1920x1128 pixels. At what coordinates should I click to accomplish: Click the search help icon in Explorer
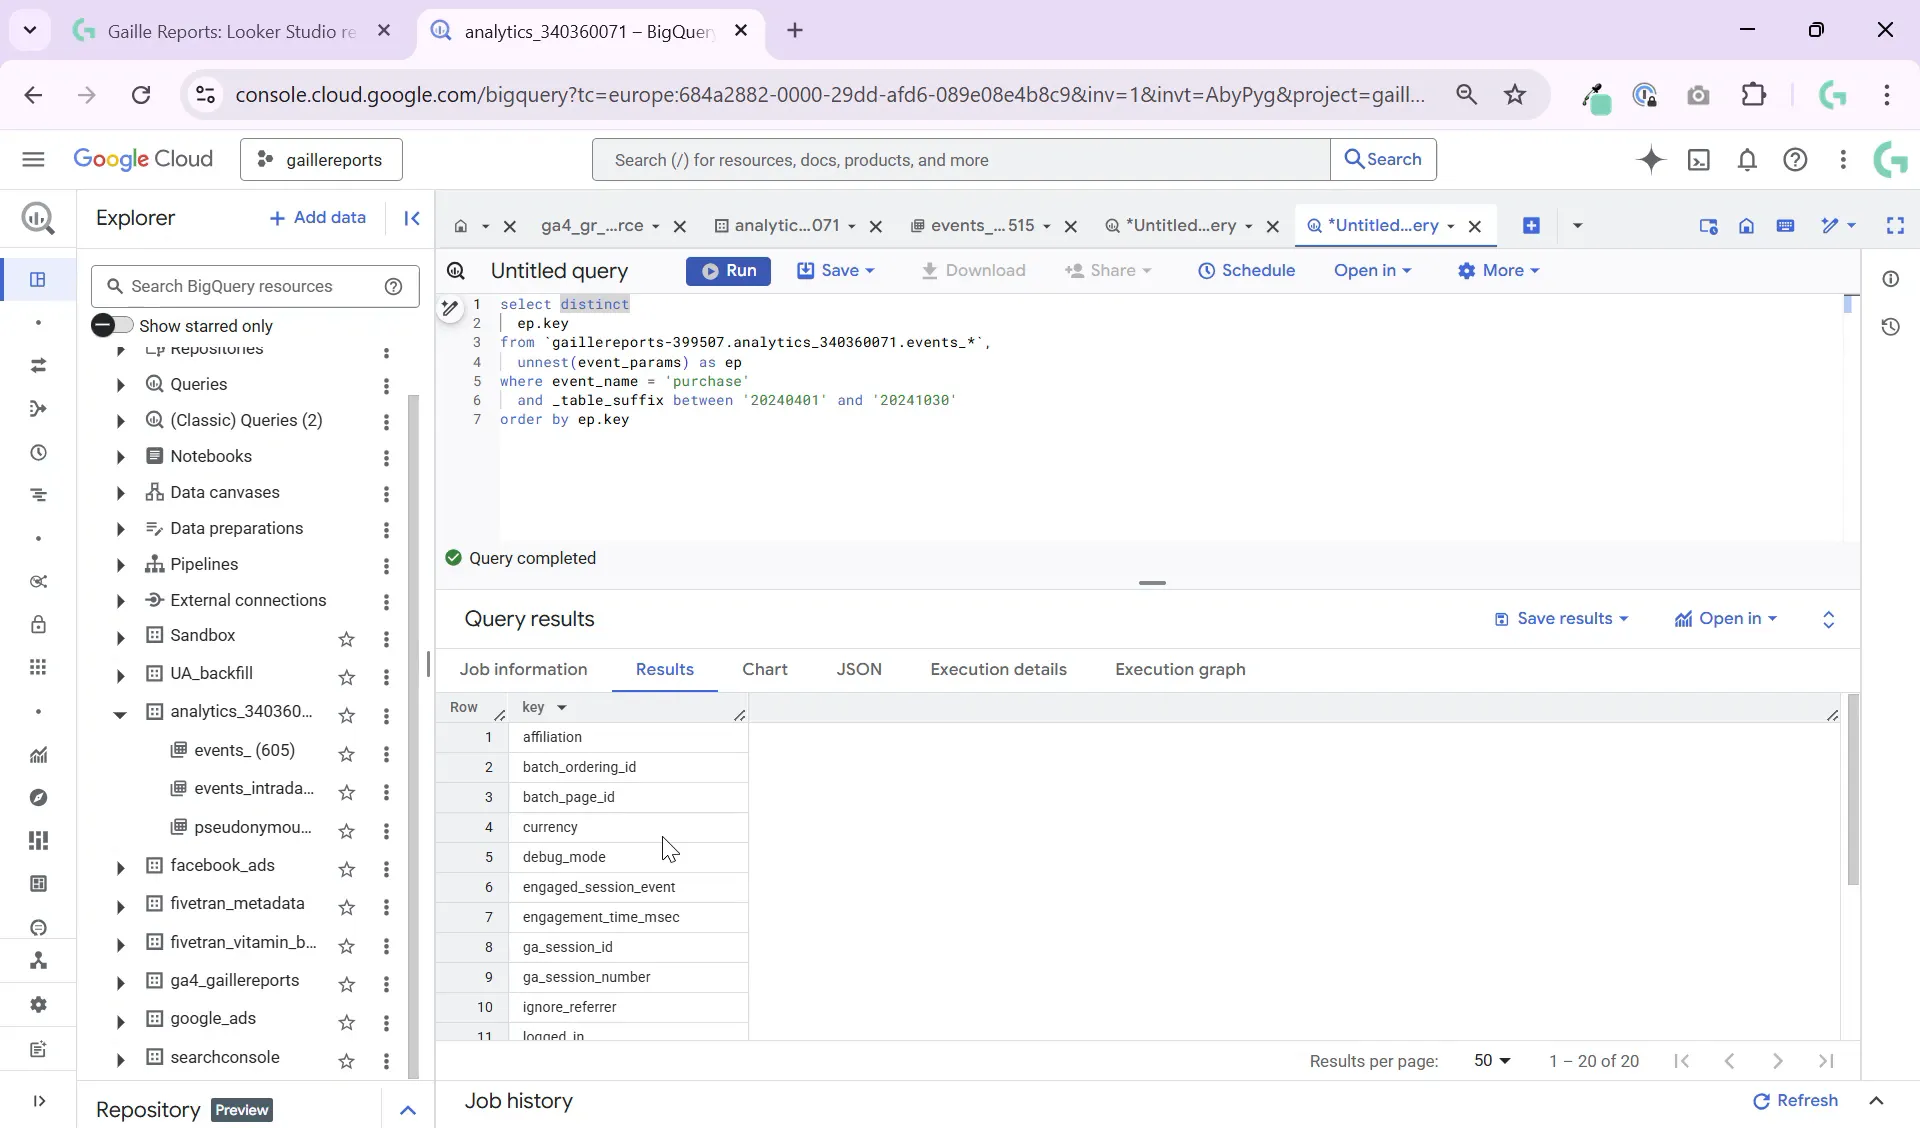[x=394, y=286]
